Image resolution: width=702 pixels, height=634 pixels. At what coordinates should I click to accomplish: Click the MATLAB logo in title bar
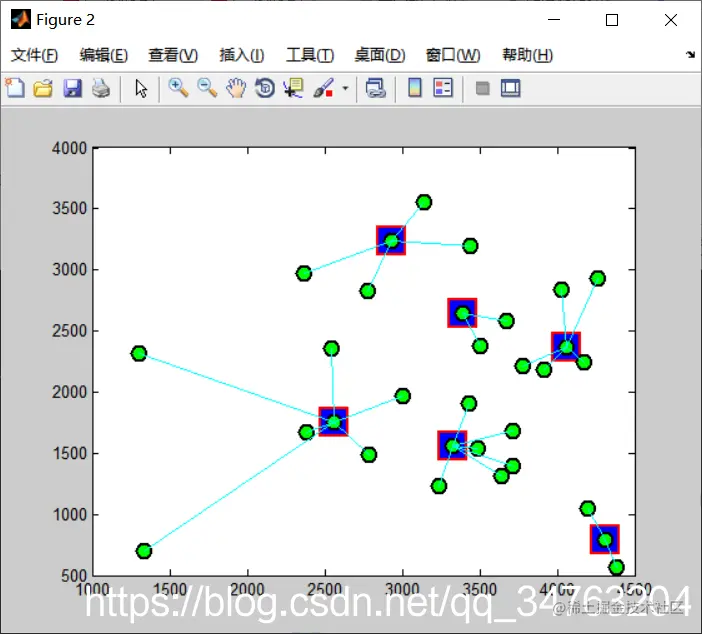[x=21, y=20]
